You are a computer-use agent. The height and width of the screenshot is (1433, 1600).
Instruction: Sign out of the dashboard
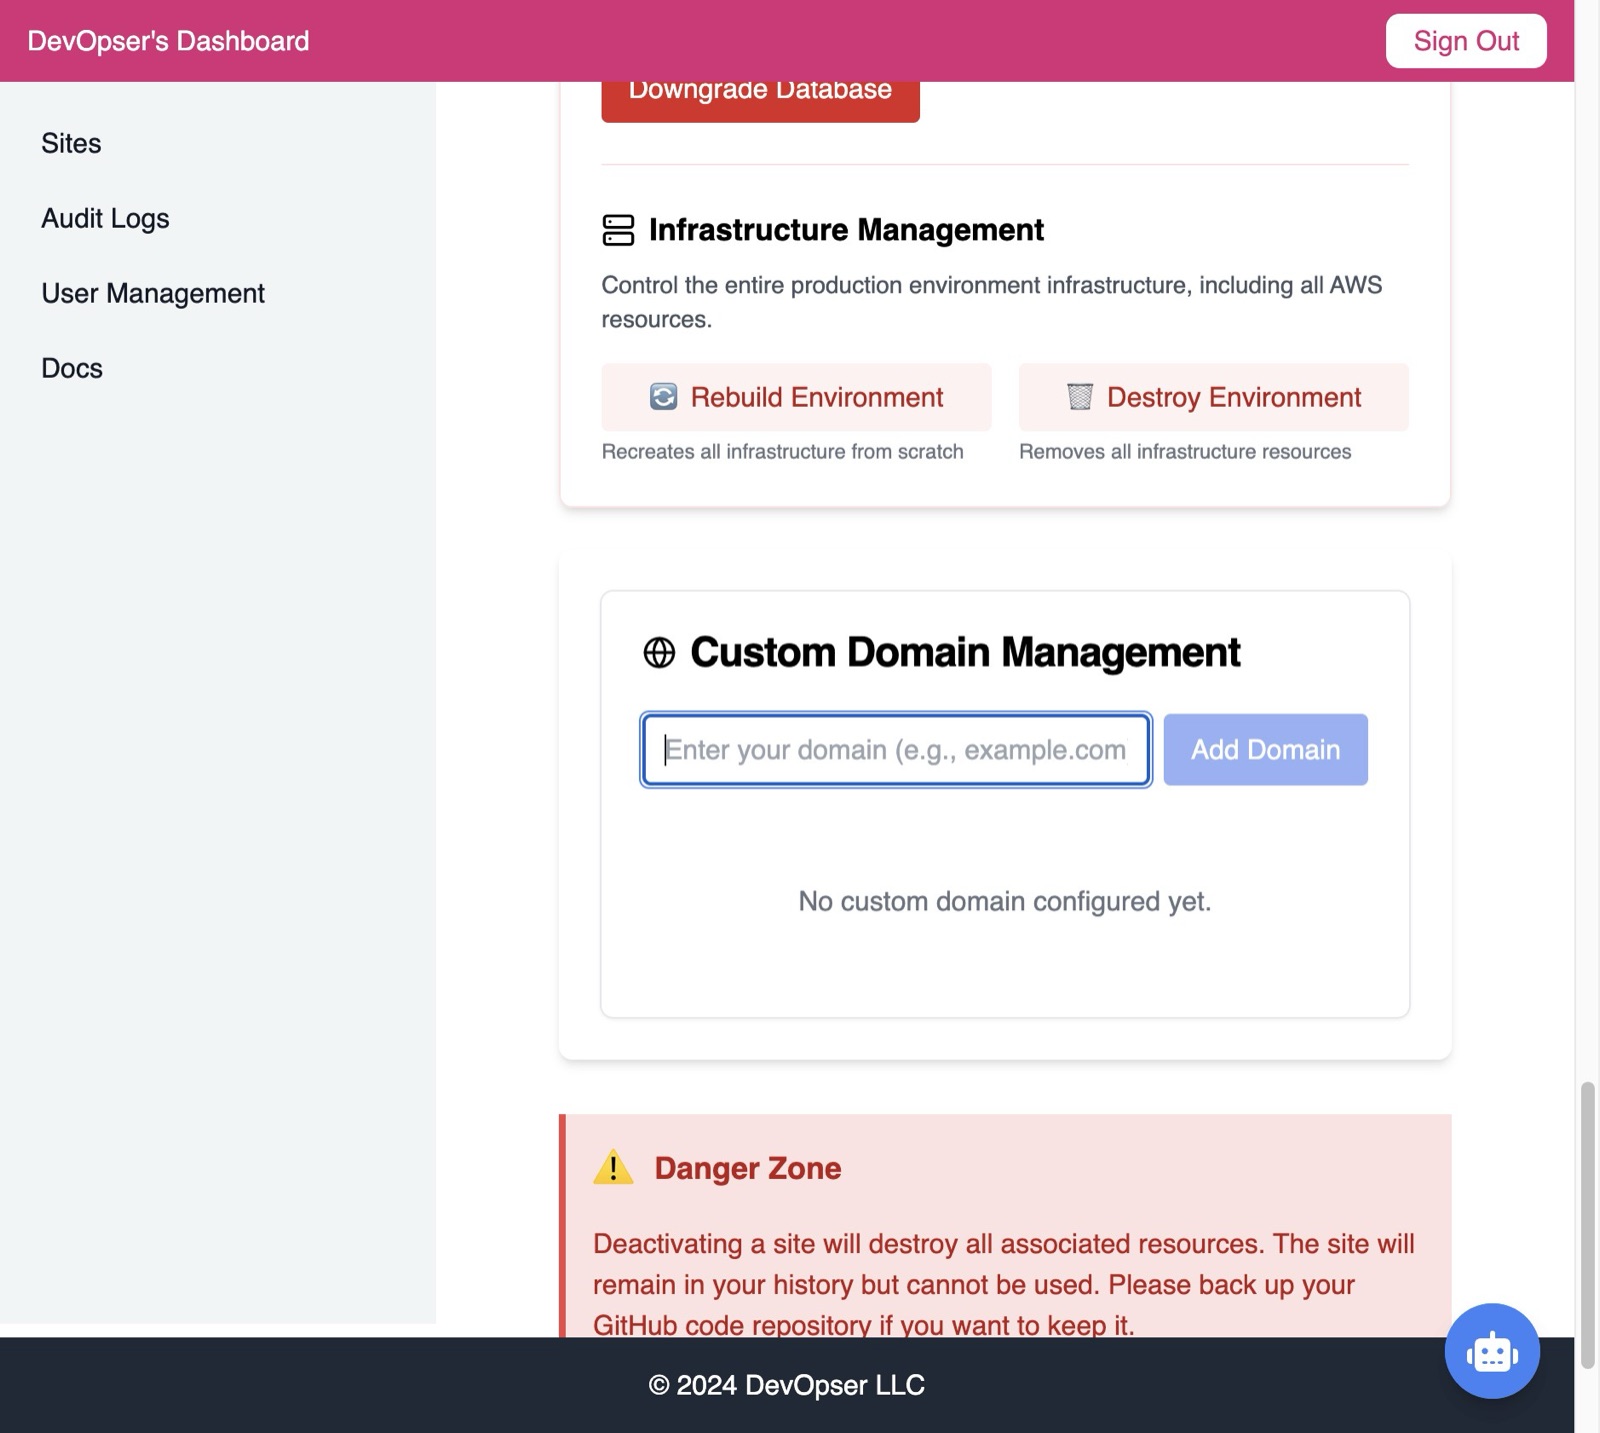coord(1466,41)
